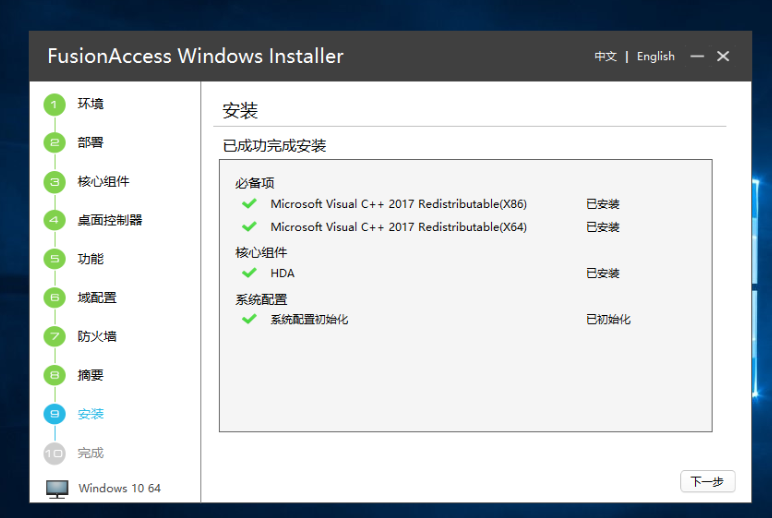This screenshot has height=518, width=772.
Task: Click green checkmark beside 系统配置初始化
Action: [249, 319]
